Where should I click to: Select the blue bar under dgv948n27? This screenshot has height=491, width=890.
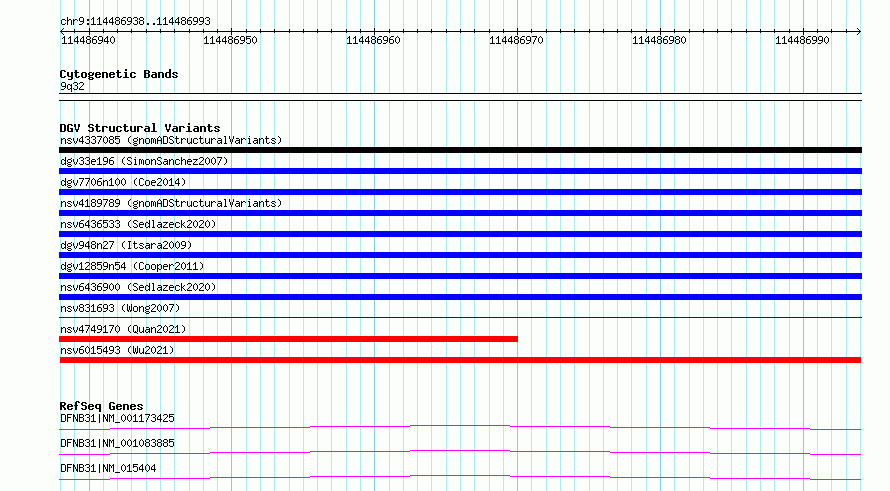(x=460, y=255)
